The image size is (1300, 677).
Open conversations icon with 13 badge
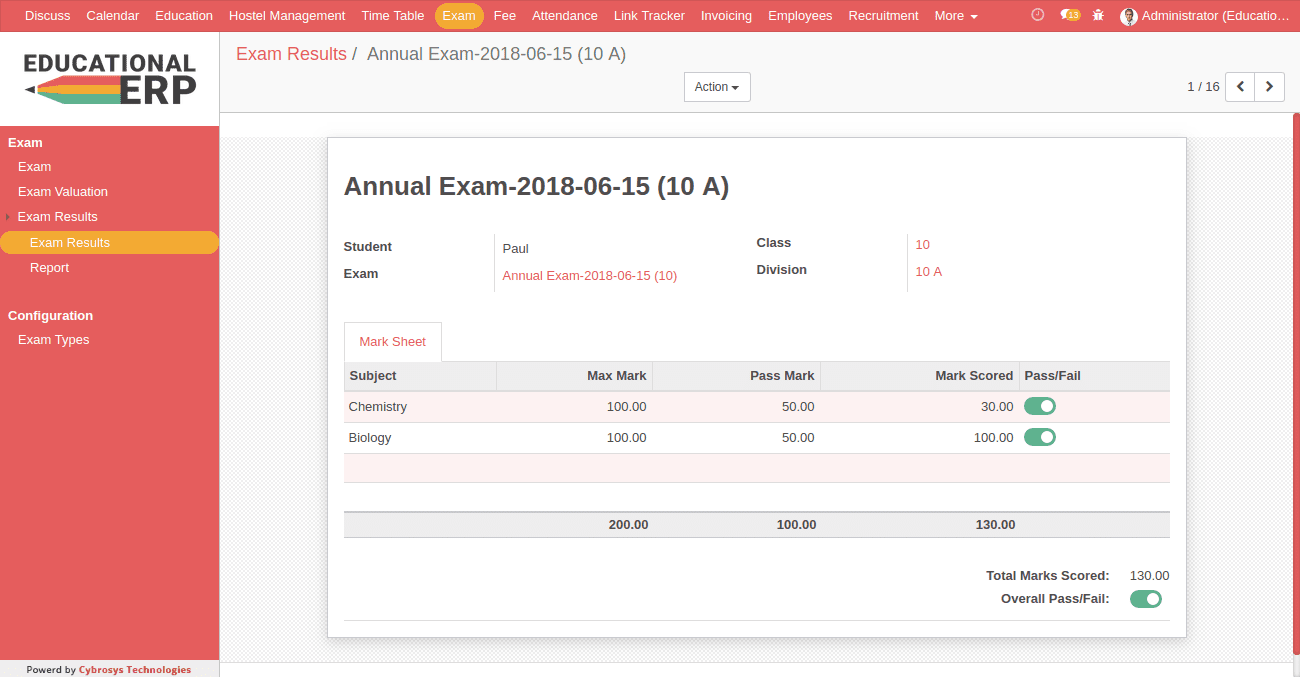pos(1070,15)
